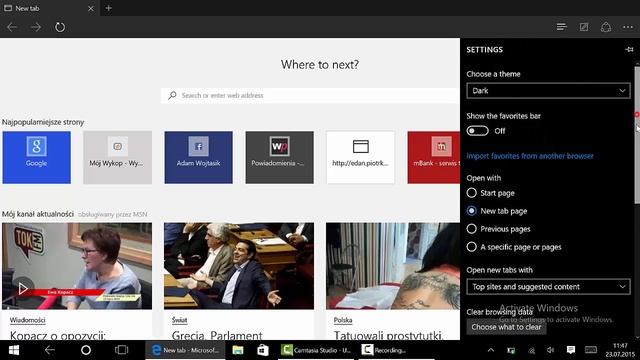Open the Mój Wykop top site tile
The image size is (640, 360).
[118, 157]
